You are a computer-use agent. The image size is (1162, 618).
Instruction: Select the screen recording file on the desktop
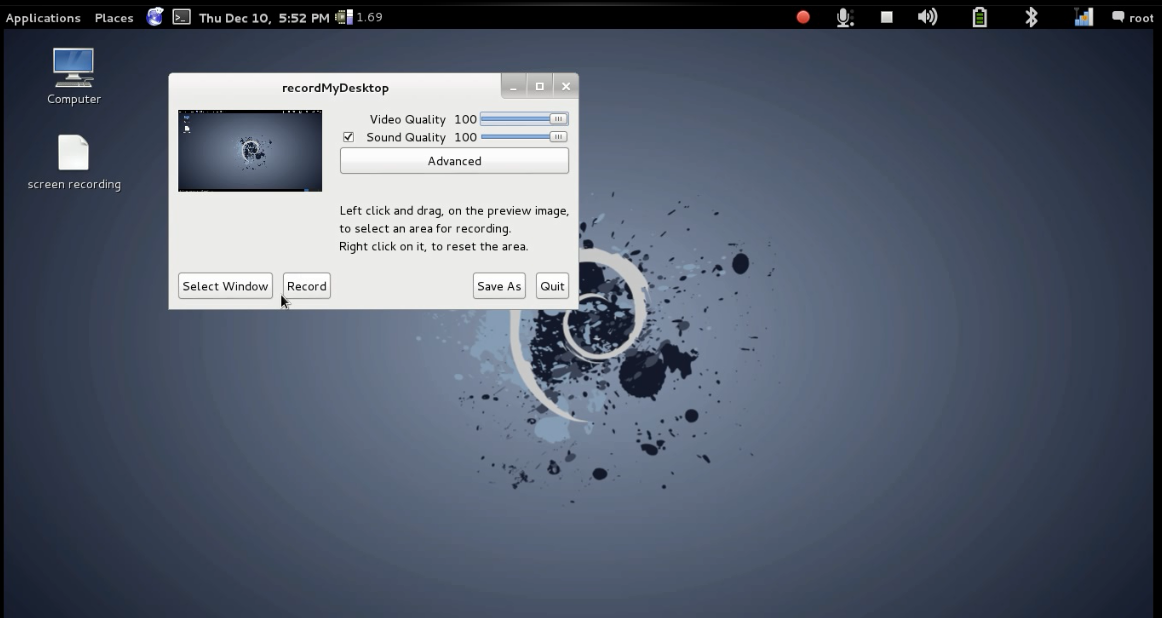(73, 155)
